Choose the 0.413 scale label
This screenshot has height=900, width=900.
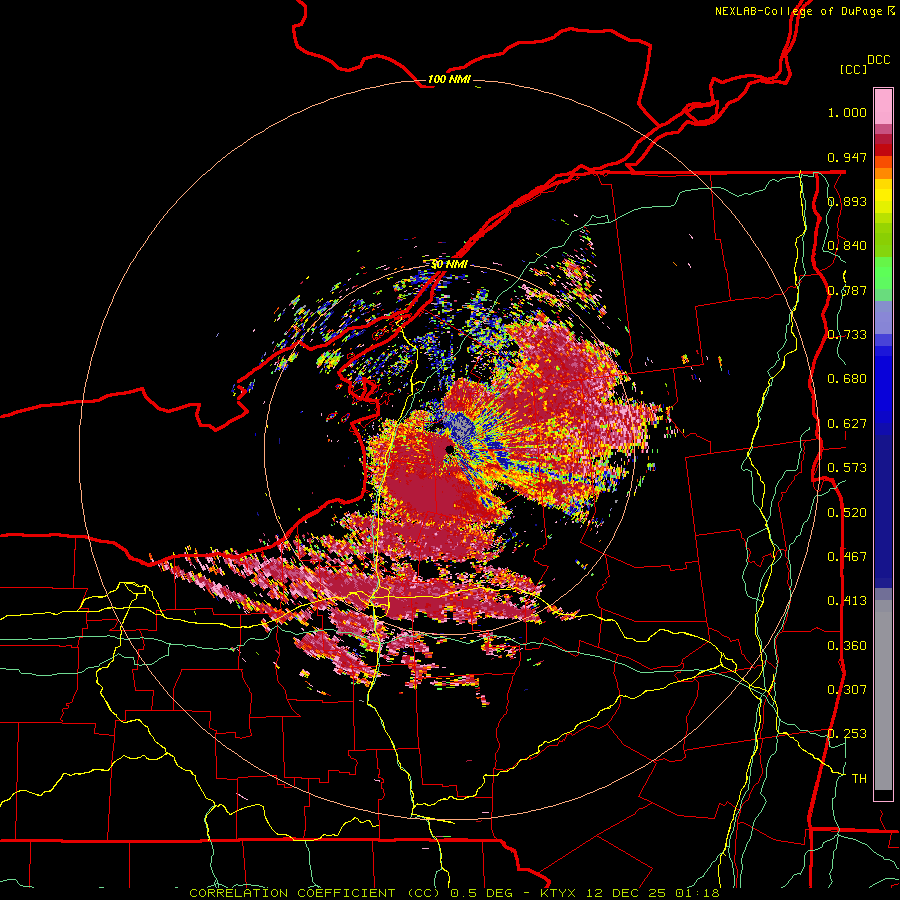[x=847, y=601]
